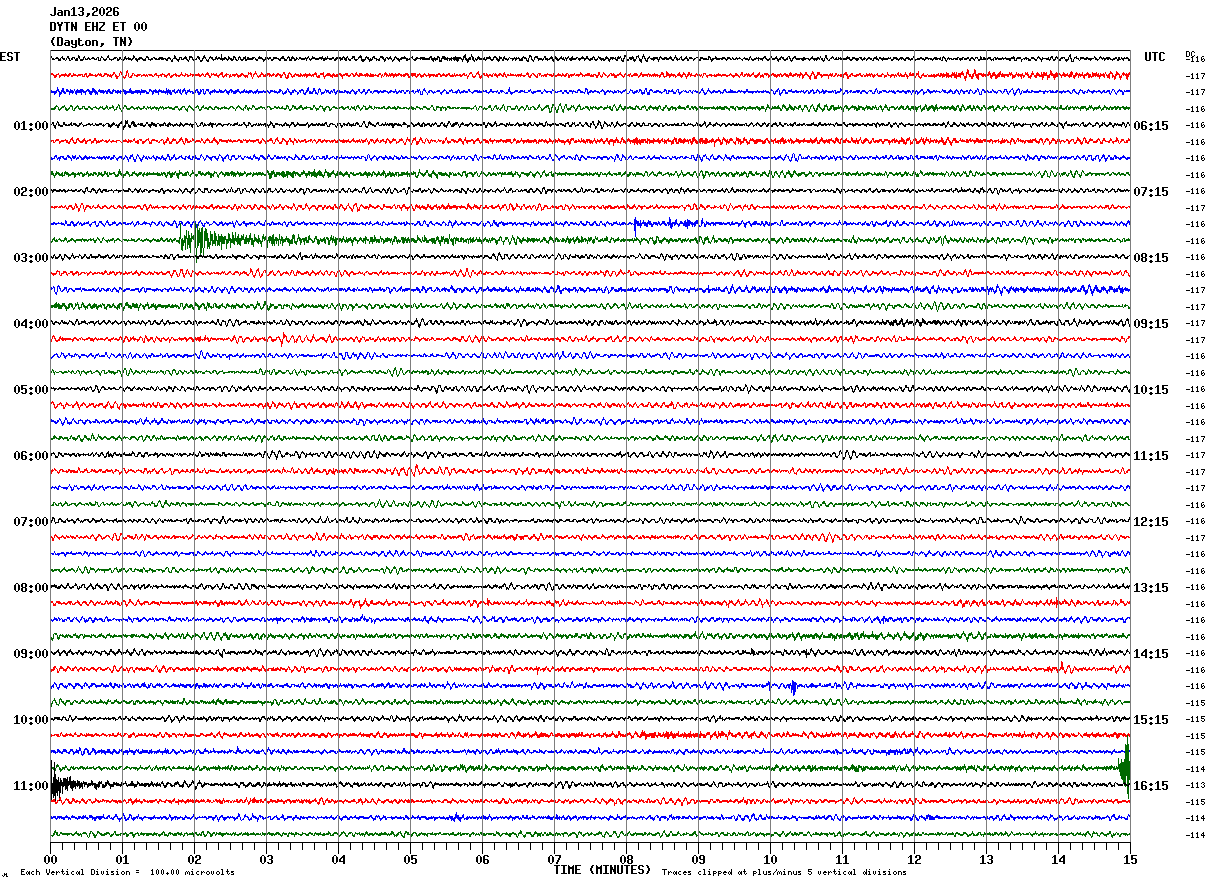
Task: Click the (Dayton, TN) location label
Action: 91,42
